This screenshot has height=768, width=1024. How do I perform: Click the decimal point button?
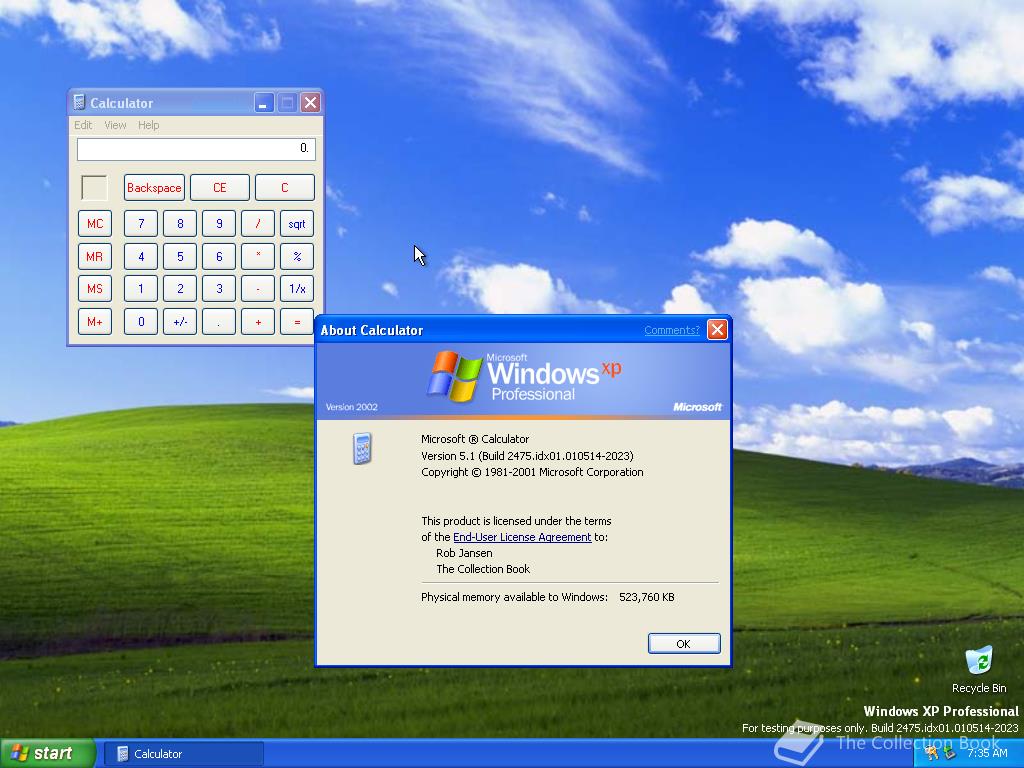(219, 321)
